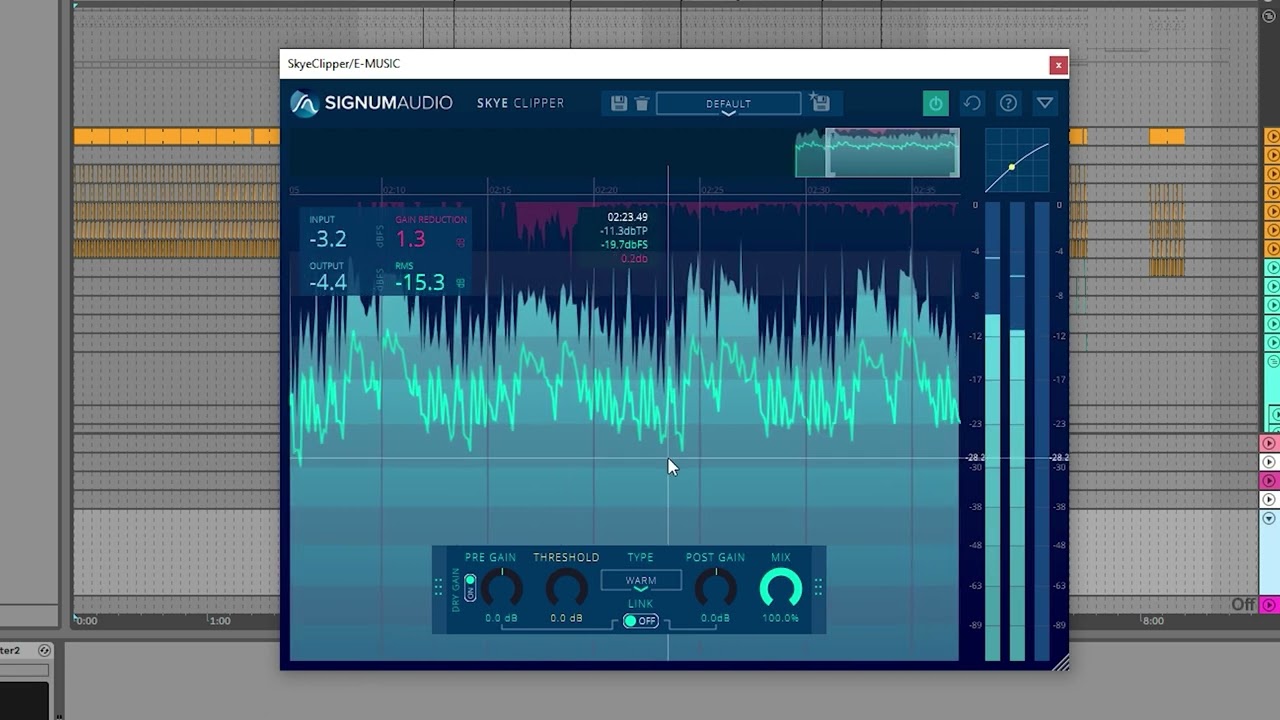Click the undo arrow icon in Skye Clipper
1280x720 pixels.
pos(971,103)
